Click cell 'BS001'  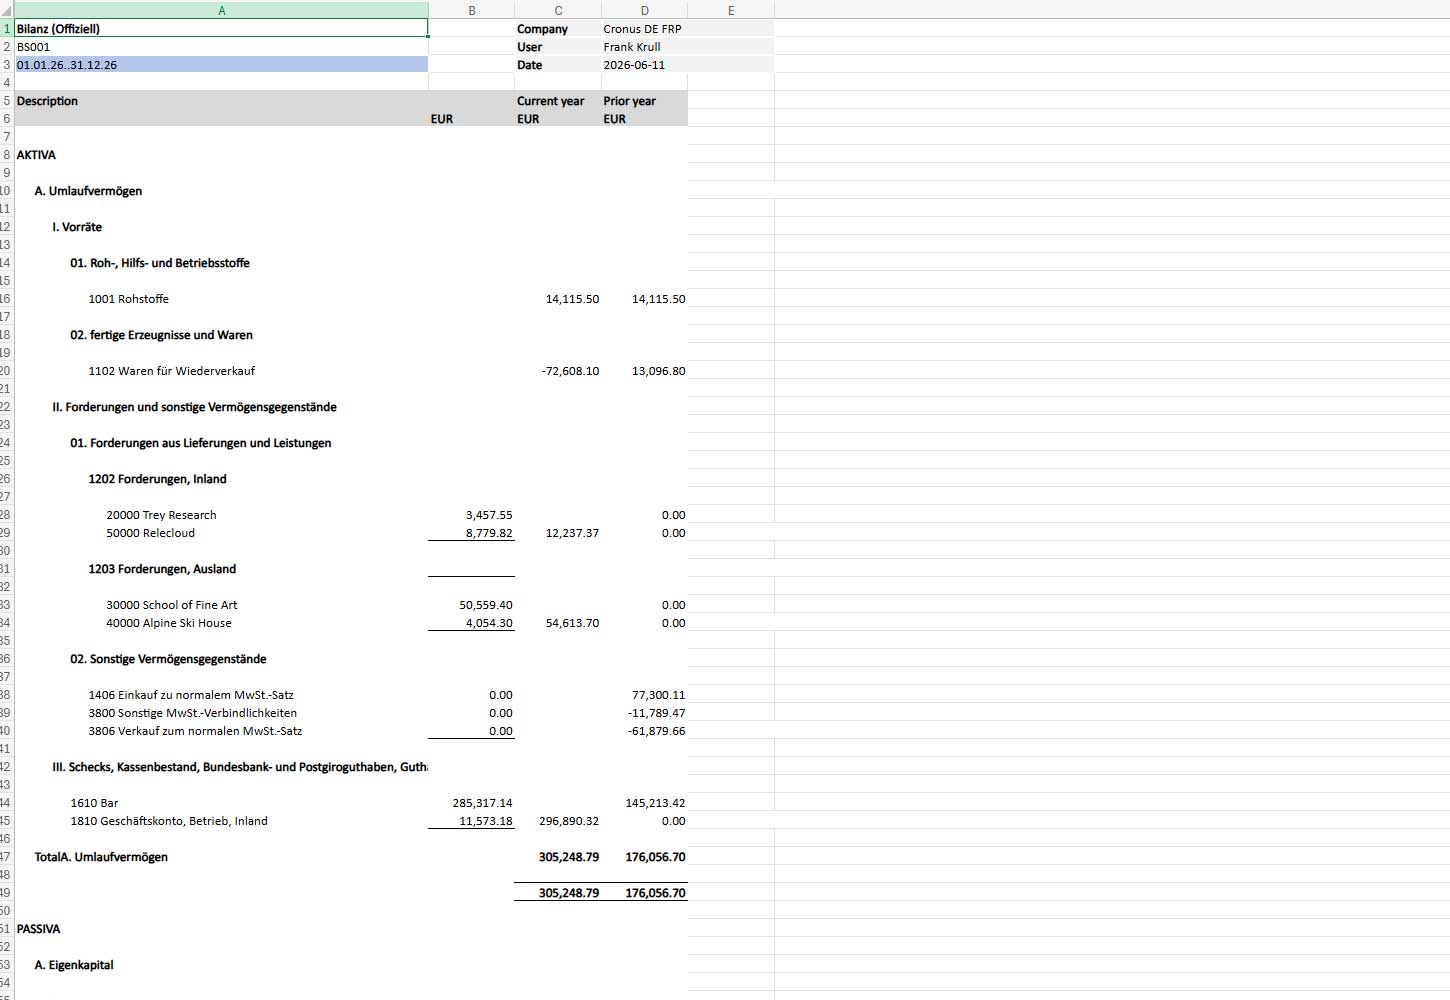[x=221, y=47]
